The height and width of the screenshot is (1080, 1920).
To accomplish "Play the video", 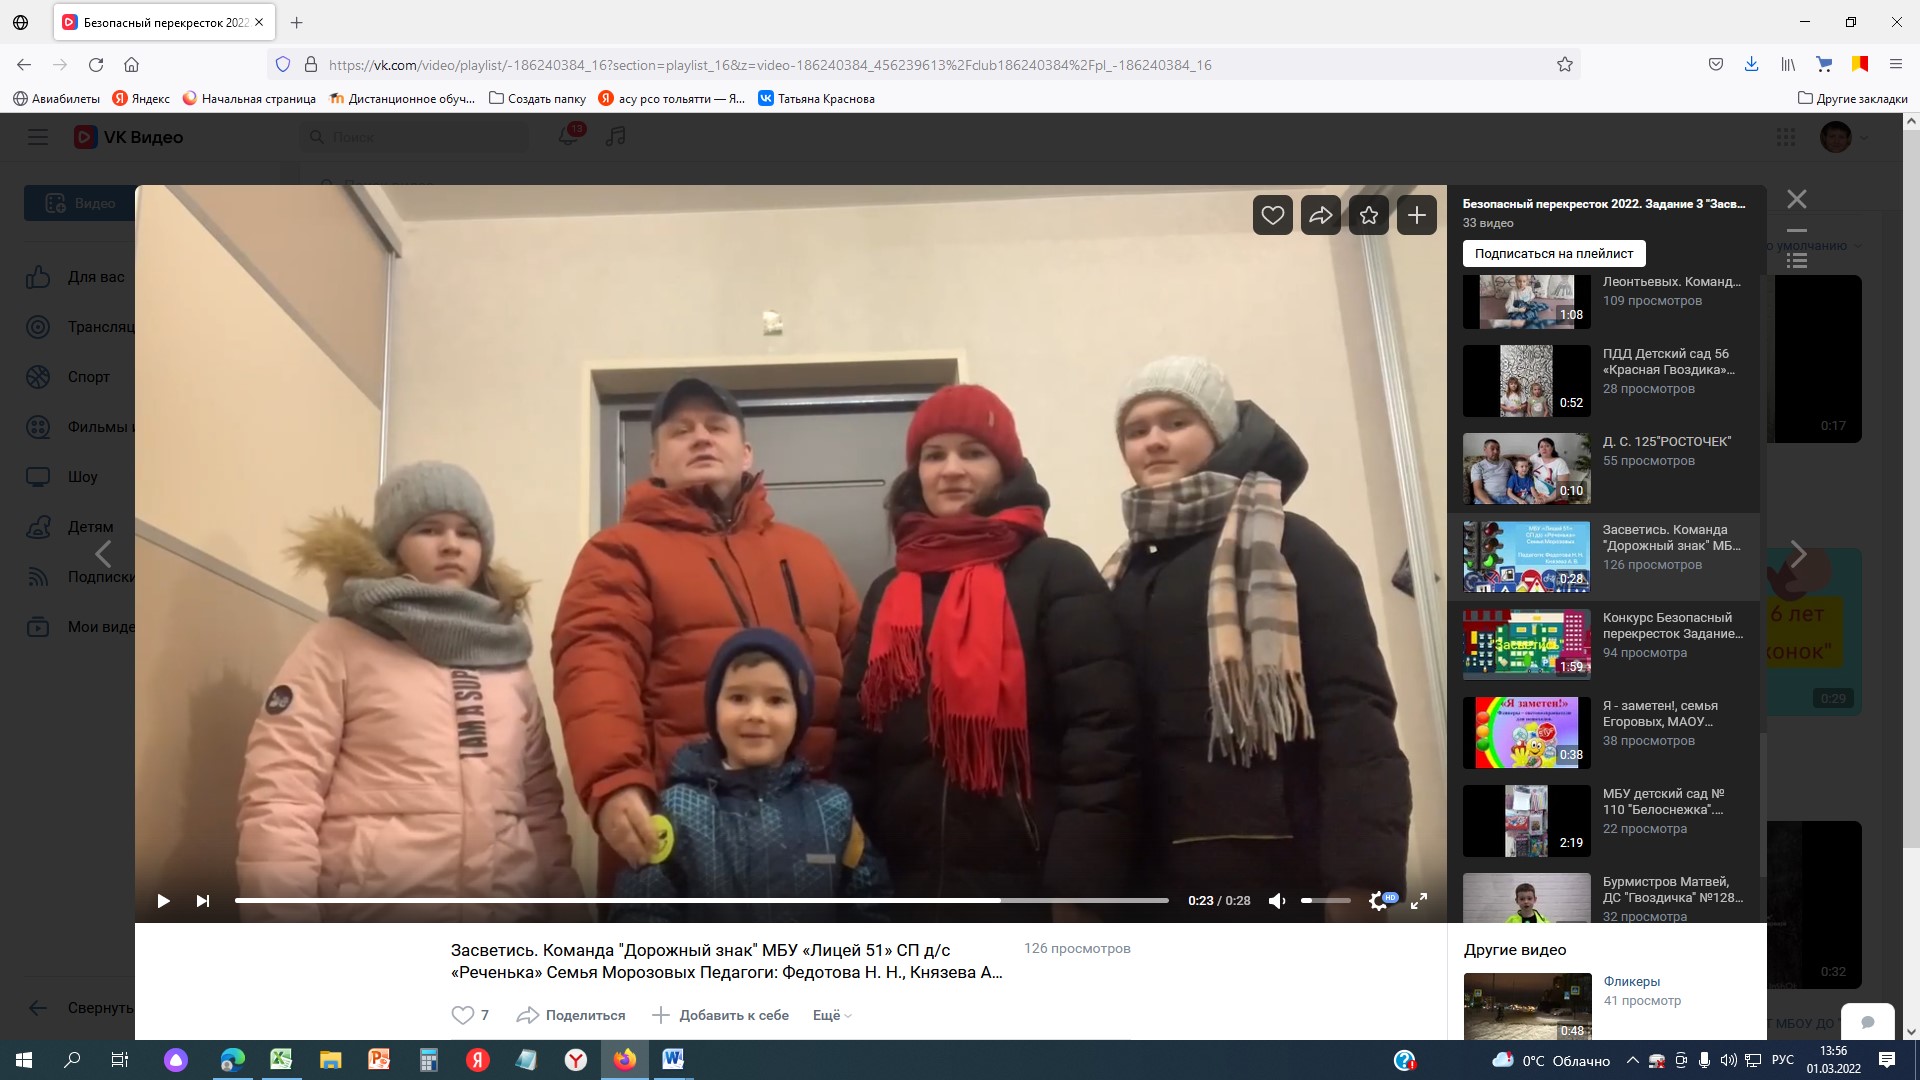I will click(x=163, y=901).
